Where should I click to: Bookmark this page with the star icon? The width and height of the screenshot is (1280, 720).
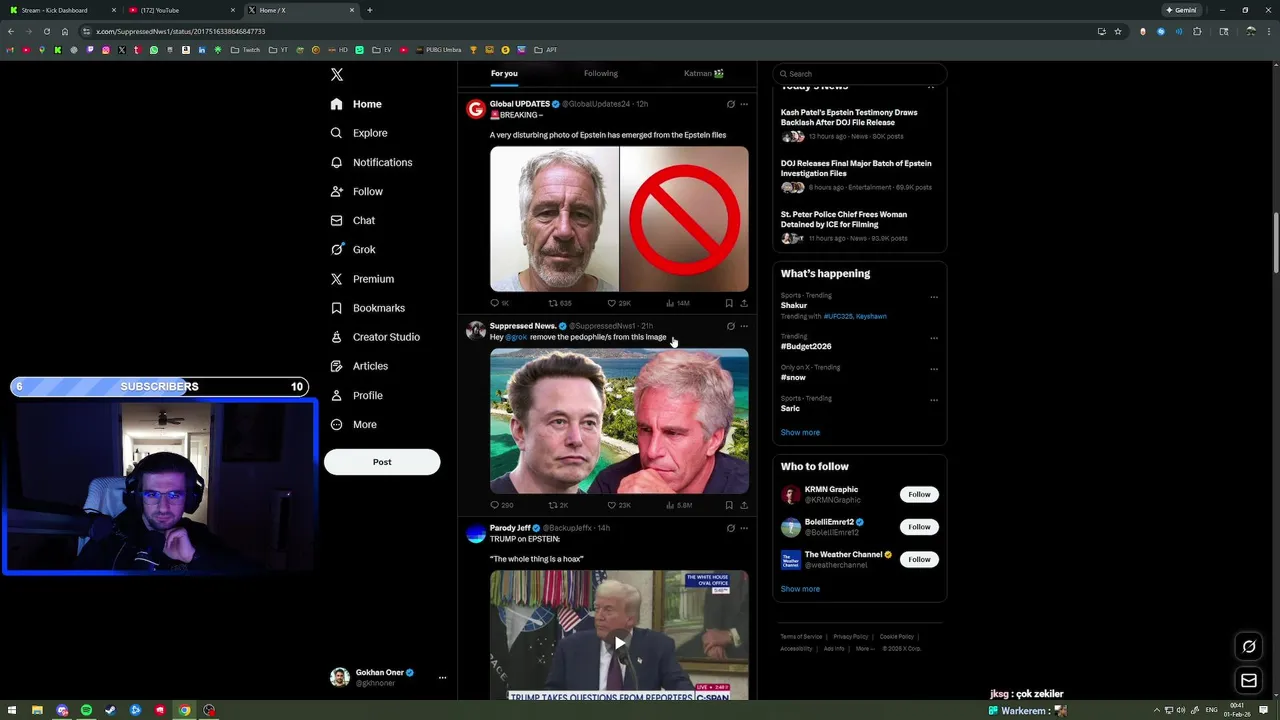[x=1118, y=31]
